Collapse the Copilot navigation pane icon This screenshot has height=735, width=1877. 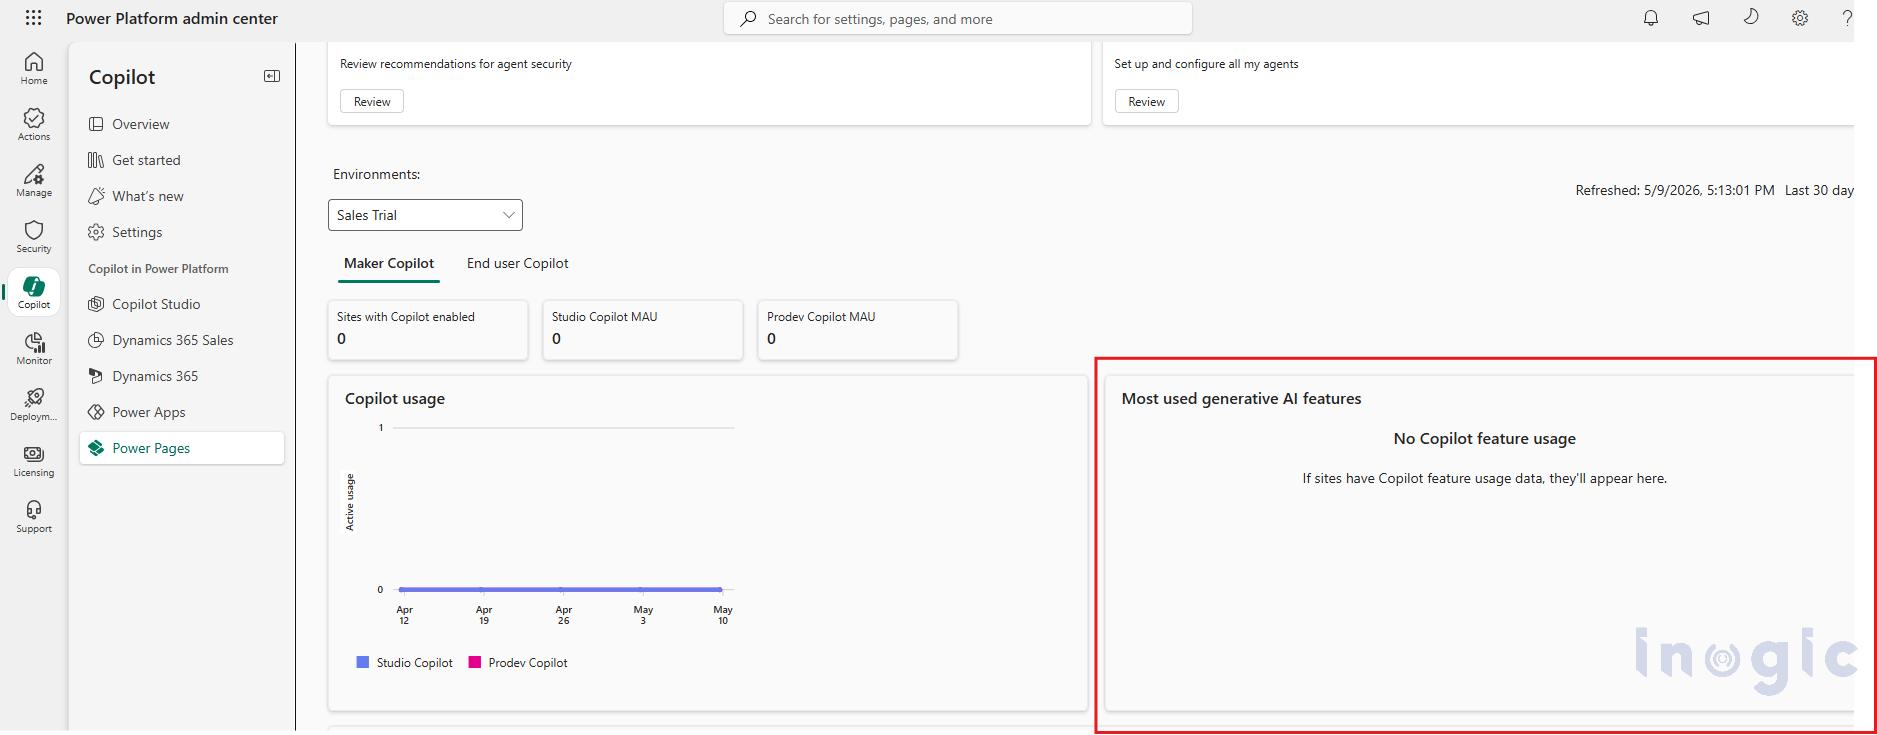tap(272, 76)
